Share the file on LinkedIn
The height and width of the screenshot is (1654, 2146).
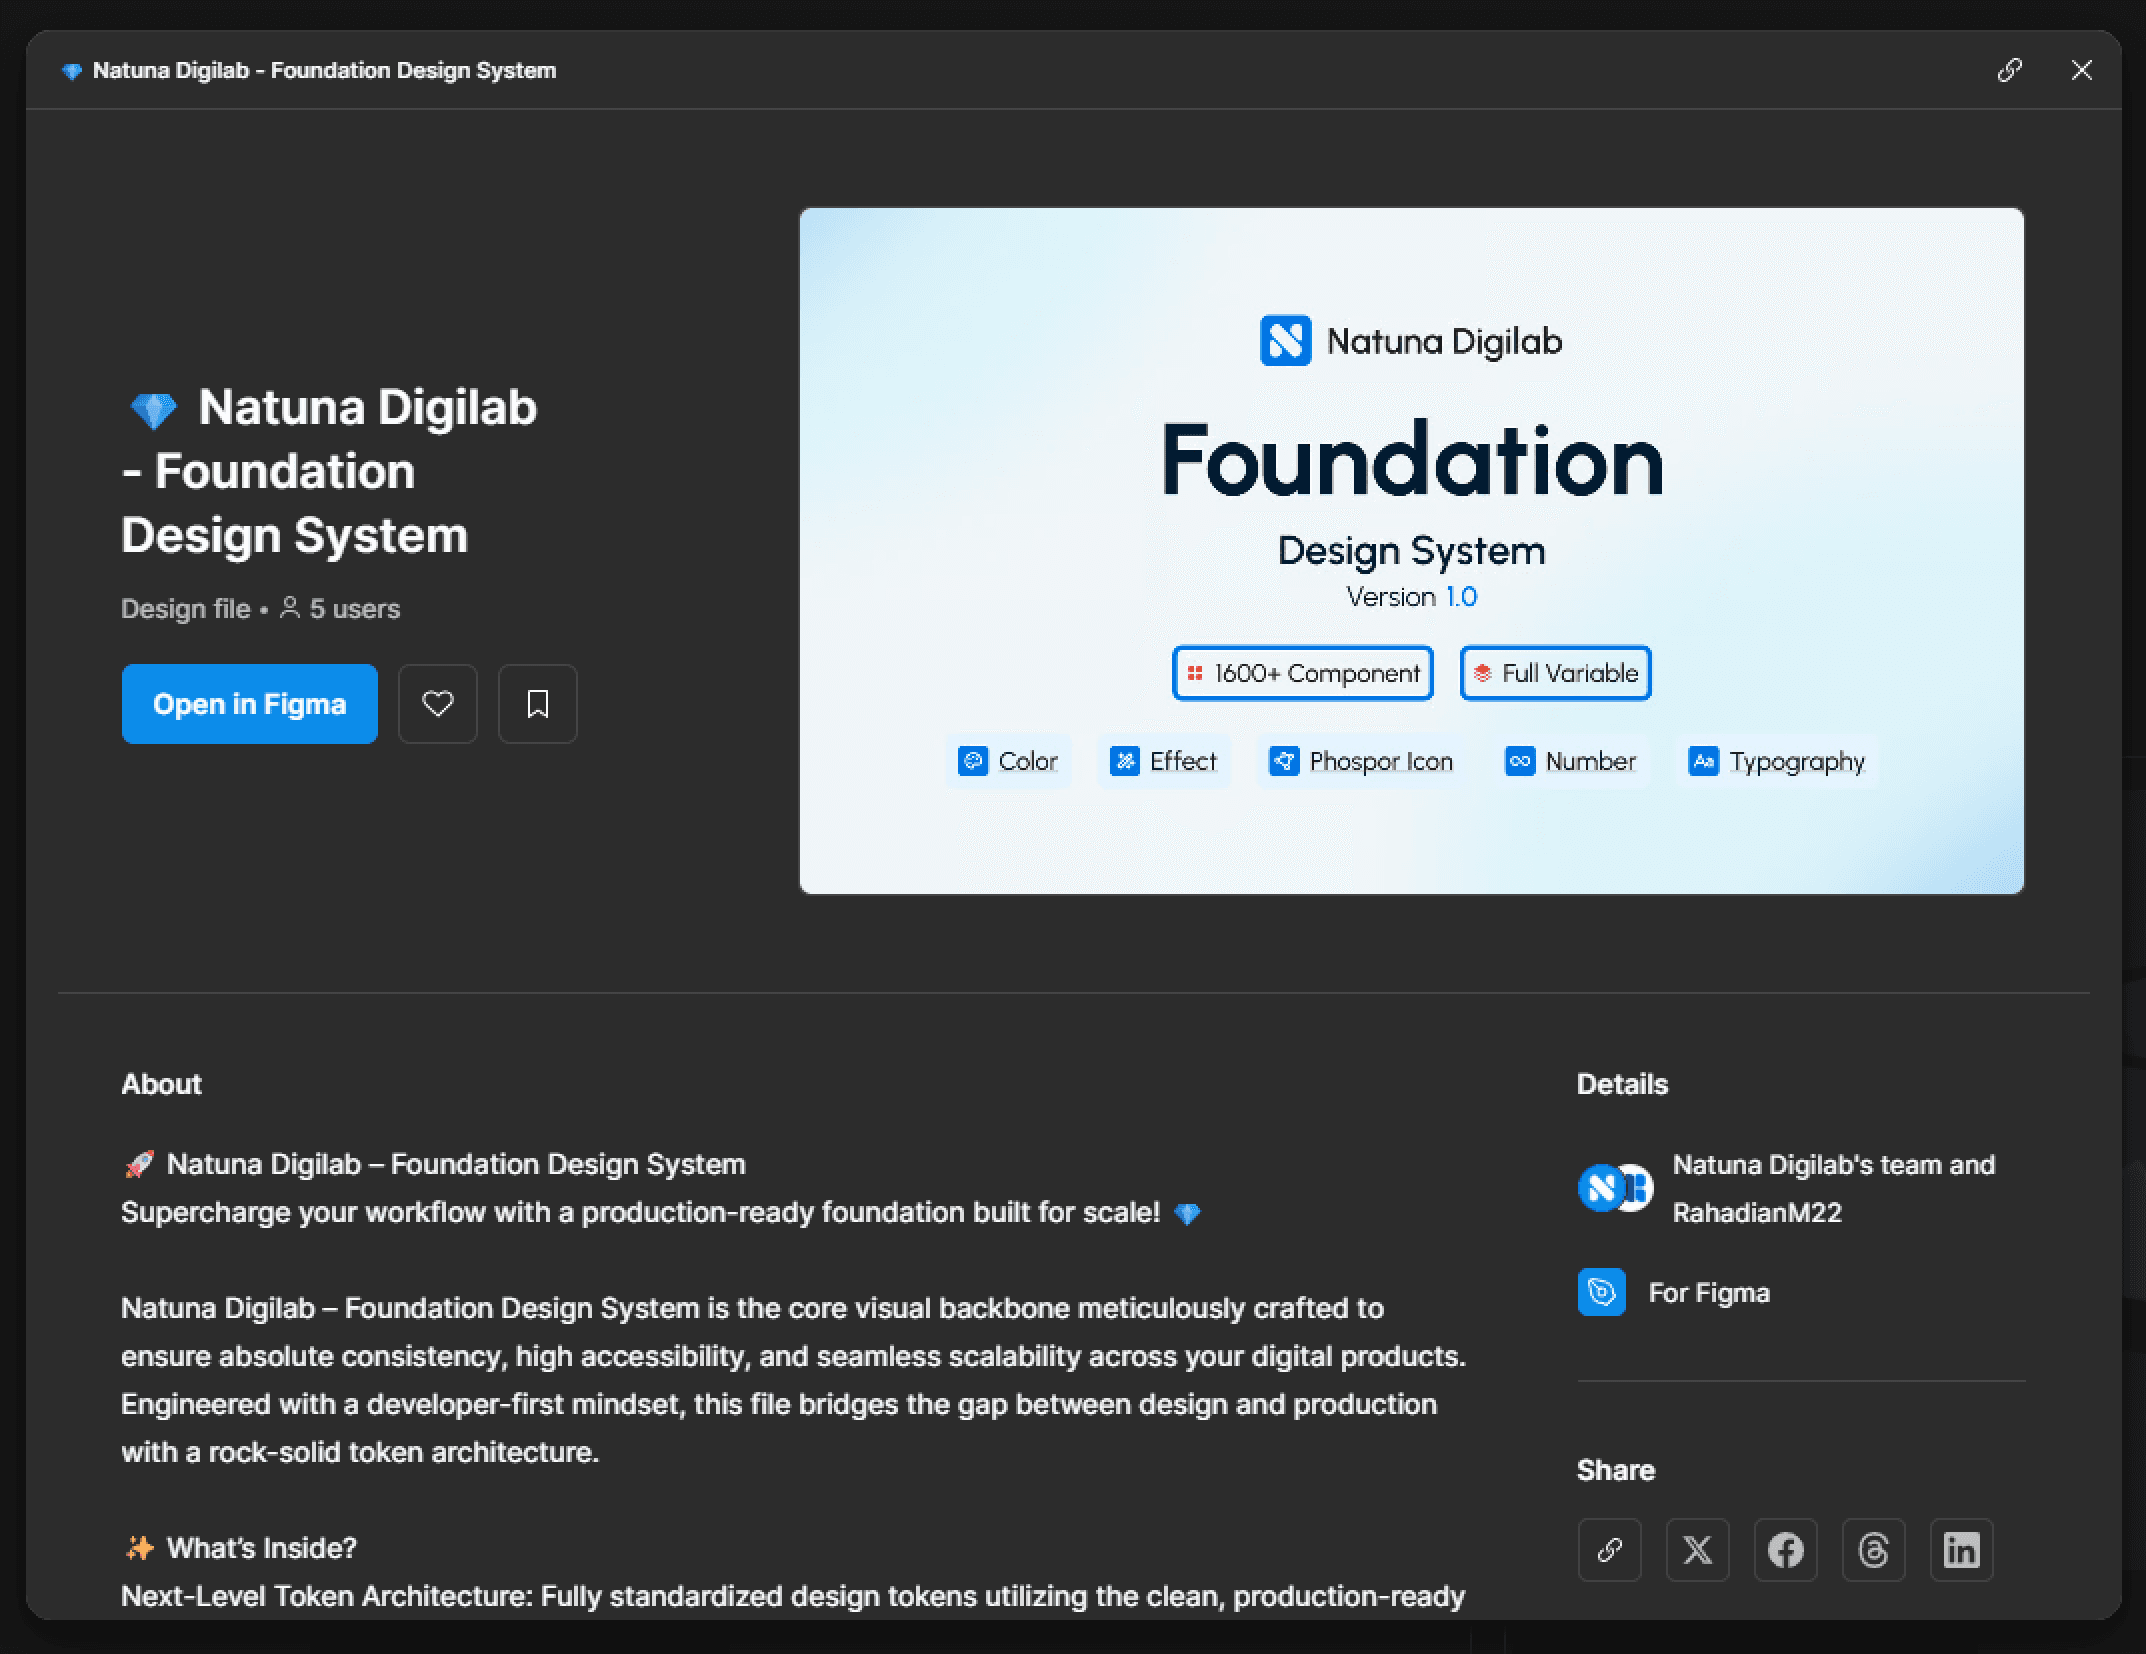pos(1962,1550)
